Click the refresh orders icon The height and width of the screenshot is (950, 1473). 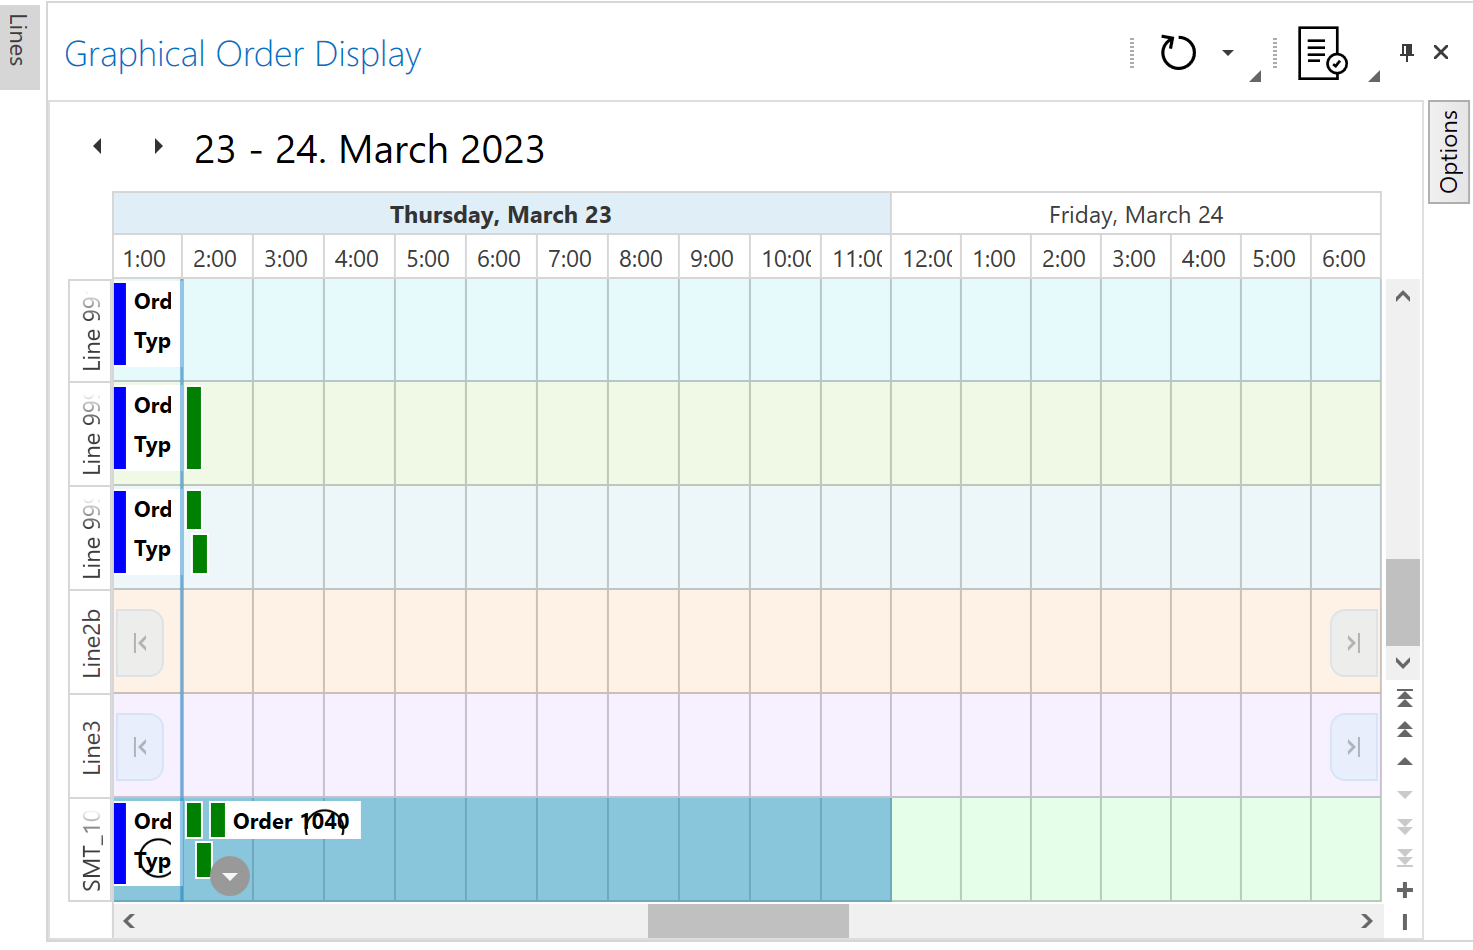click(x=1177, y=52)
